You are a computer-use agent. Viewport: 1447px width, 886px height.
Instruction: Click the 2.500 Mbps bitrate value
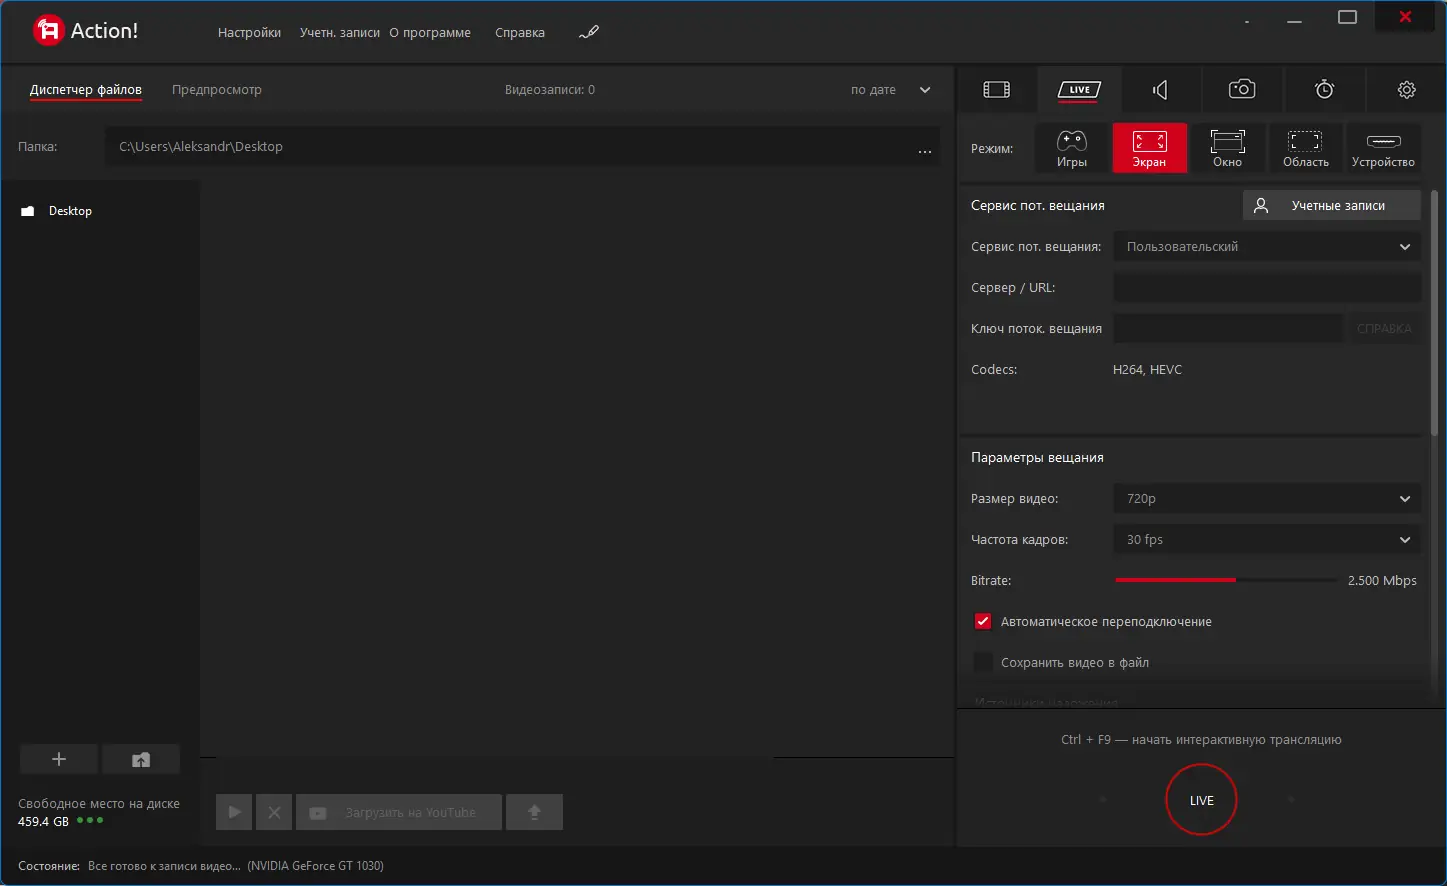coord(1382,581)
